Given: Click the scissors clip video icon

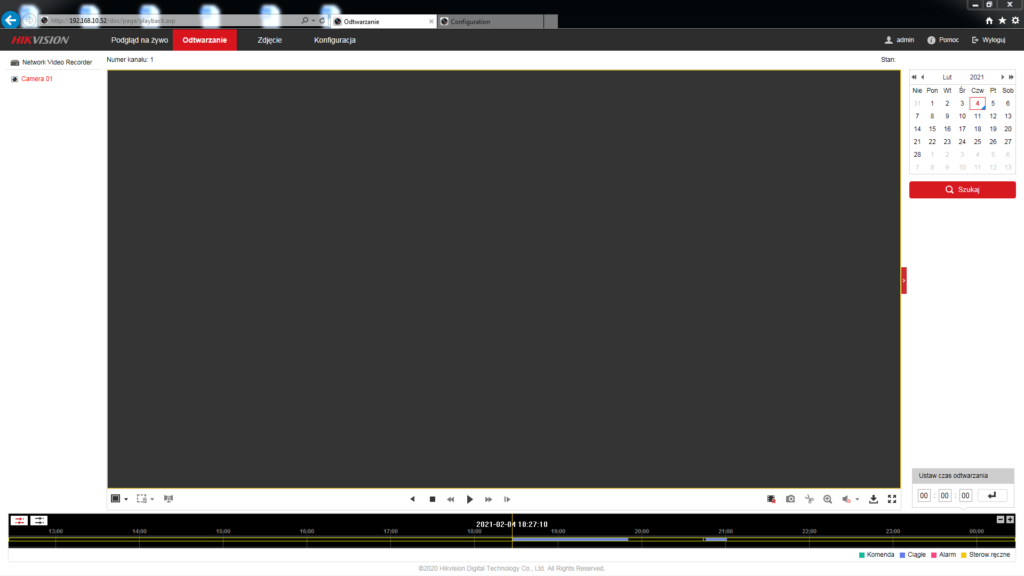Looking at the screenshot, I should tap(809, 498).
